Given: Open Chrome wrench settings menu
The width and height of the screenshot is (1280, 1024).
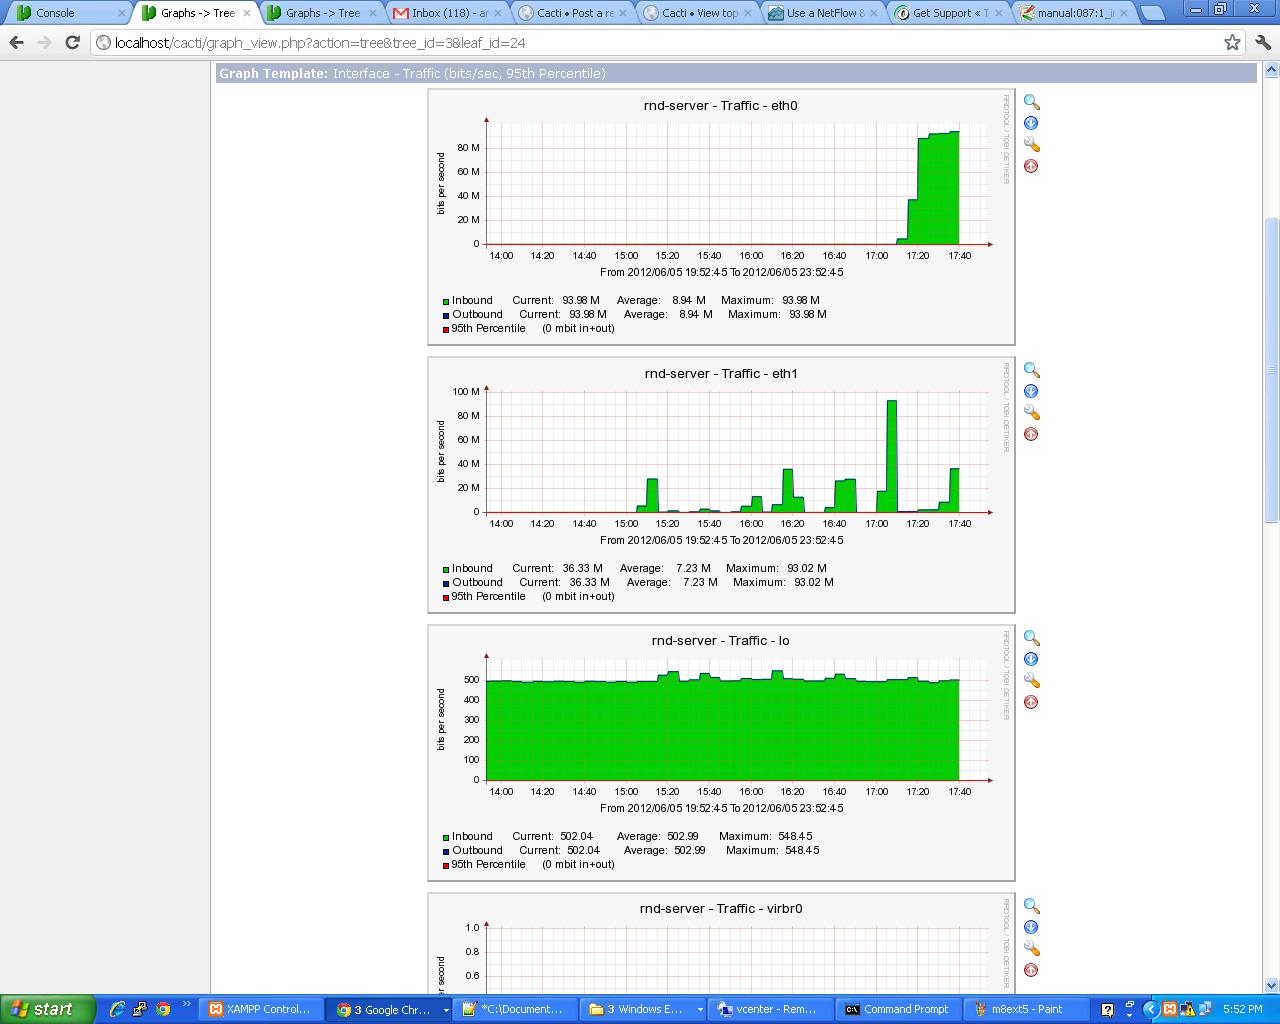Looking at the screenshot, I should tap(1263, 43).
